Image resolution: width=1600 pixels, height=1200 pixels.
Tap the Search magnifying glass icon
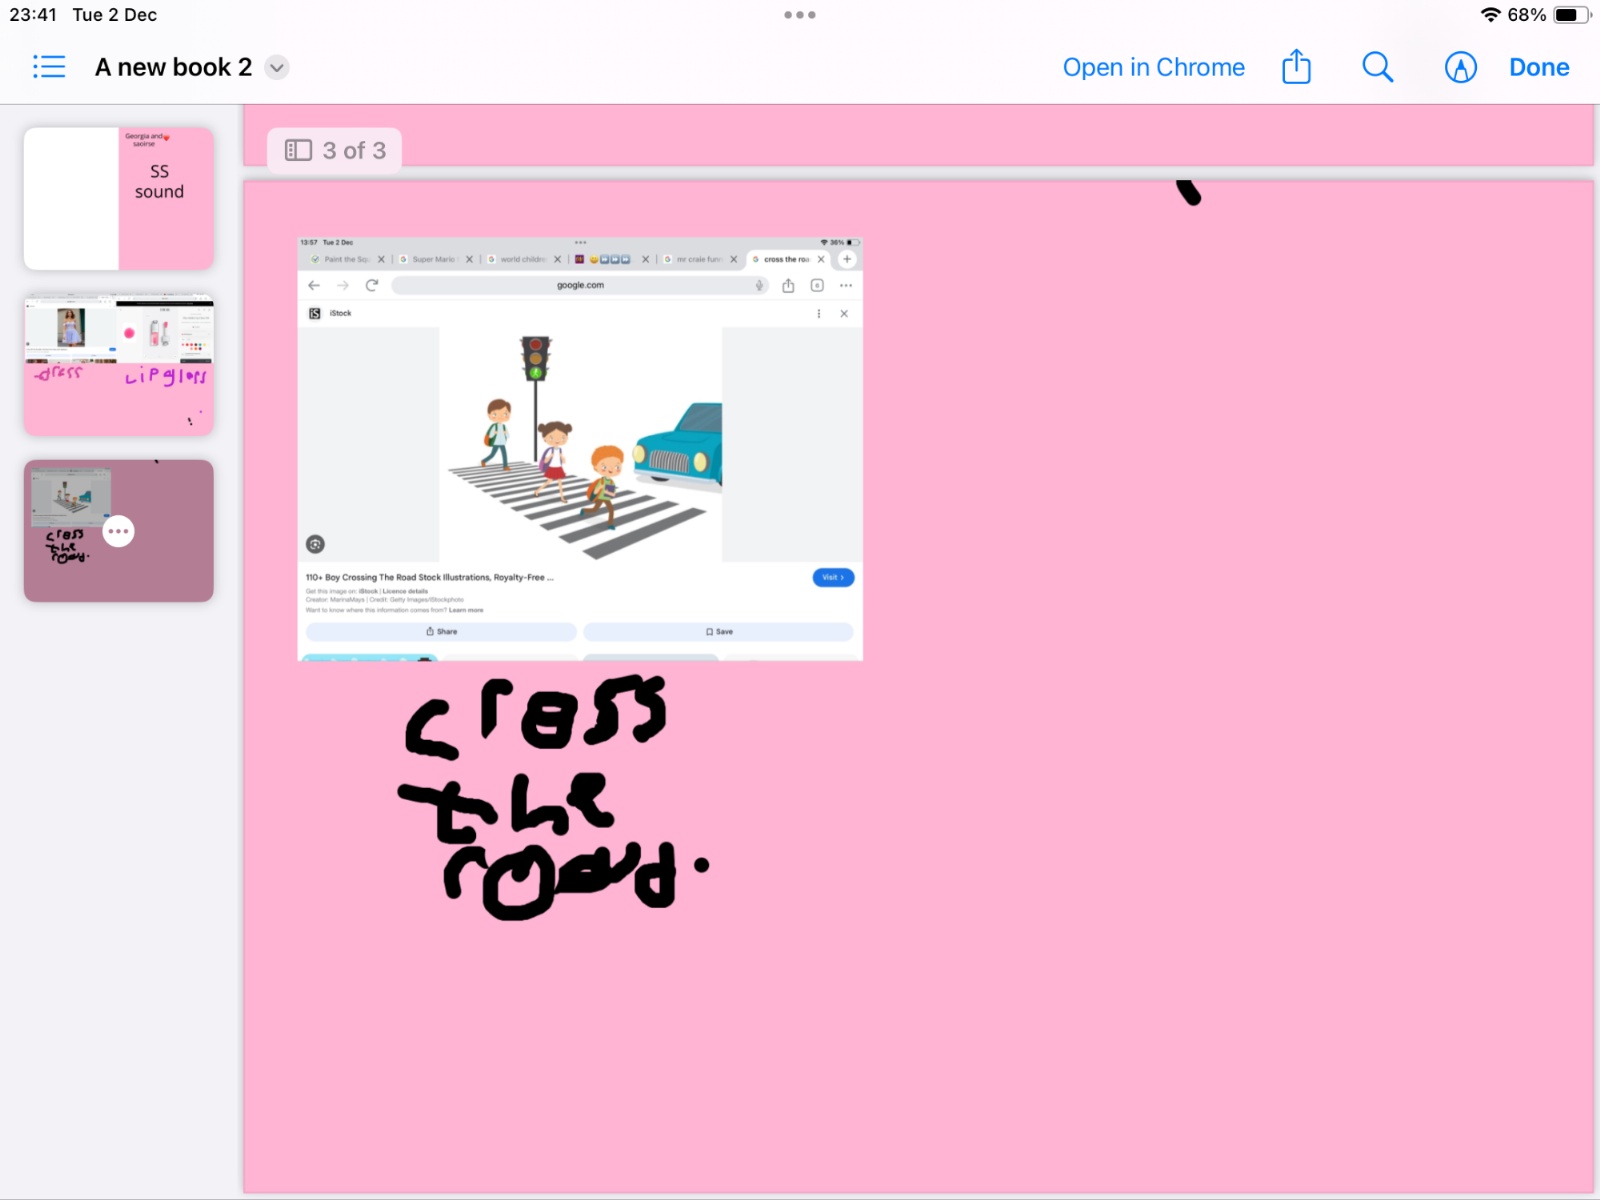pos(1377,67)
